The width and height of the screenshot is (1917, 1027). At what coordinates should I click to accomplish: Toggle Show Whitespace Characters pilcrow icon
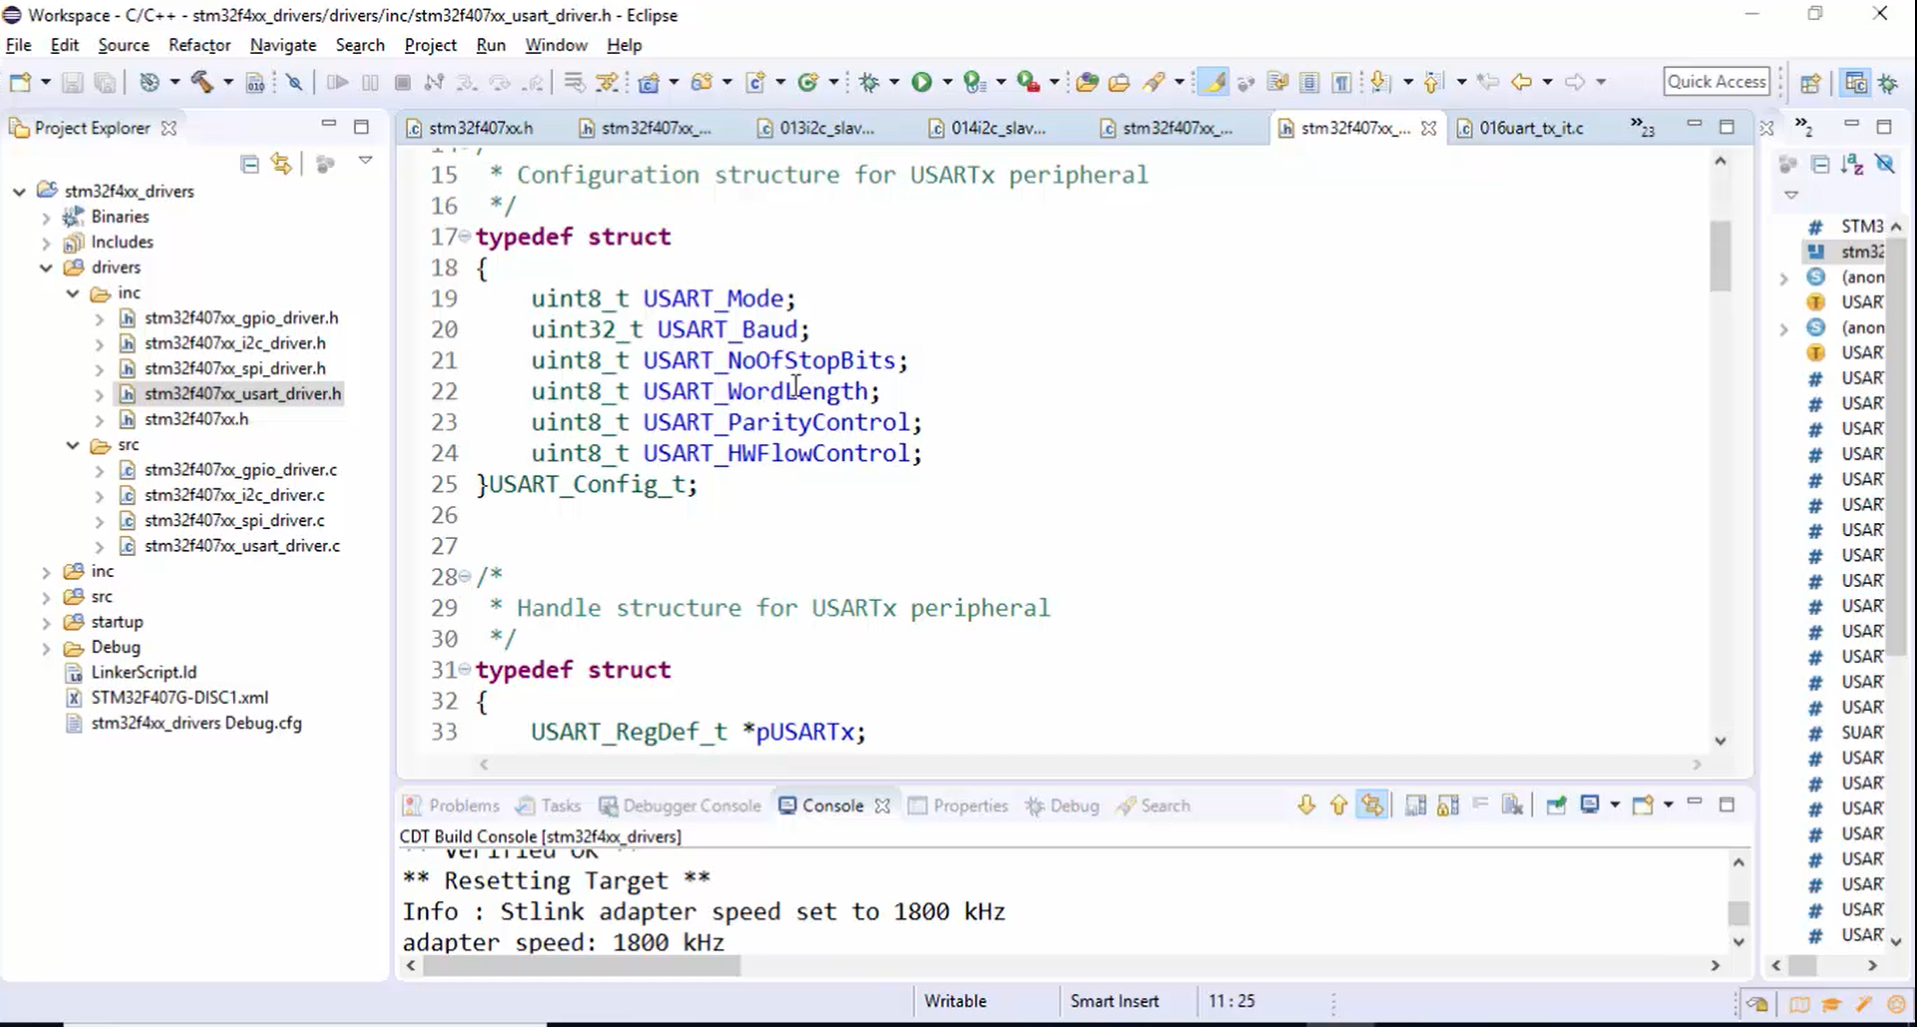1341,82
